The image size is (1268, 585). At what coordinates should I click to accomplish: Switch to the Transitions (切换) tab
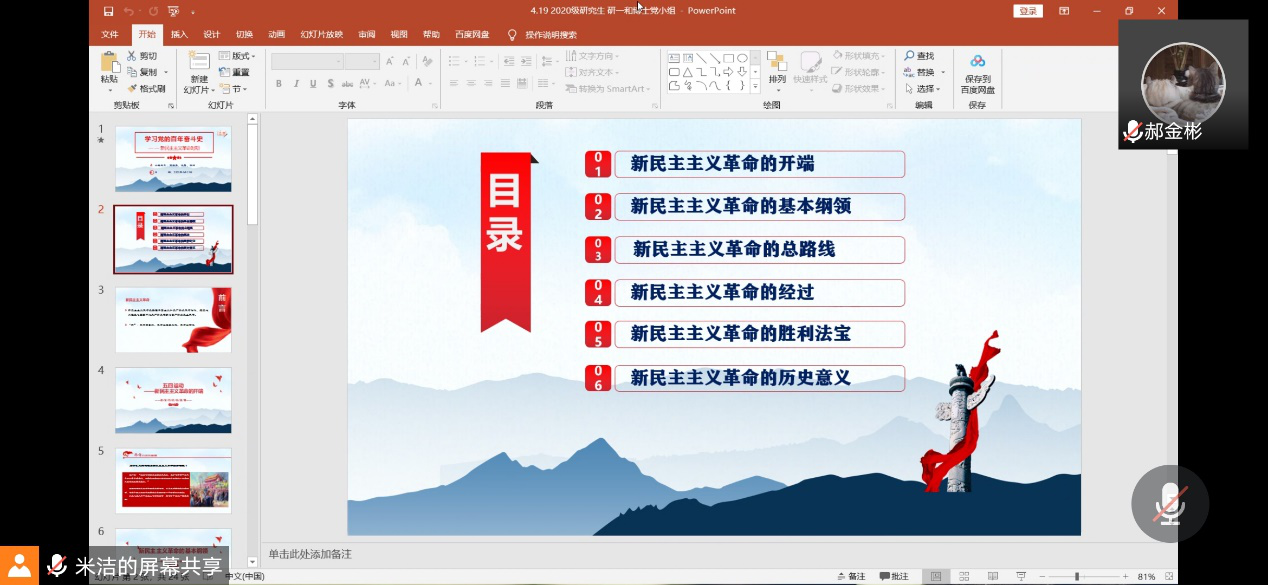pos(244,34)
